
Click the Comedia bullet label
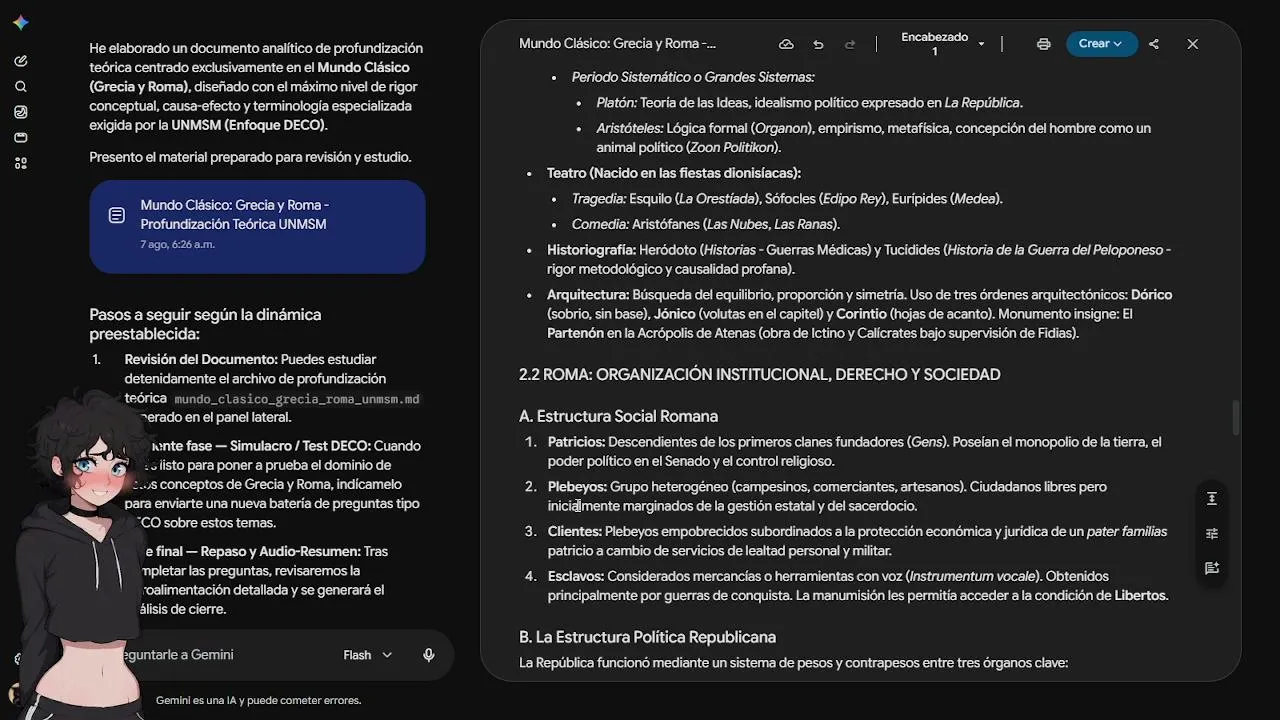[598, 224]
